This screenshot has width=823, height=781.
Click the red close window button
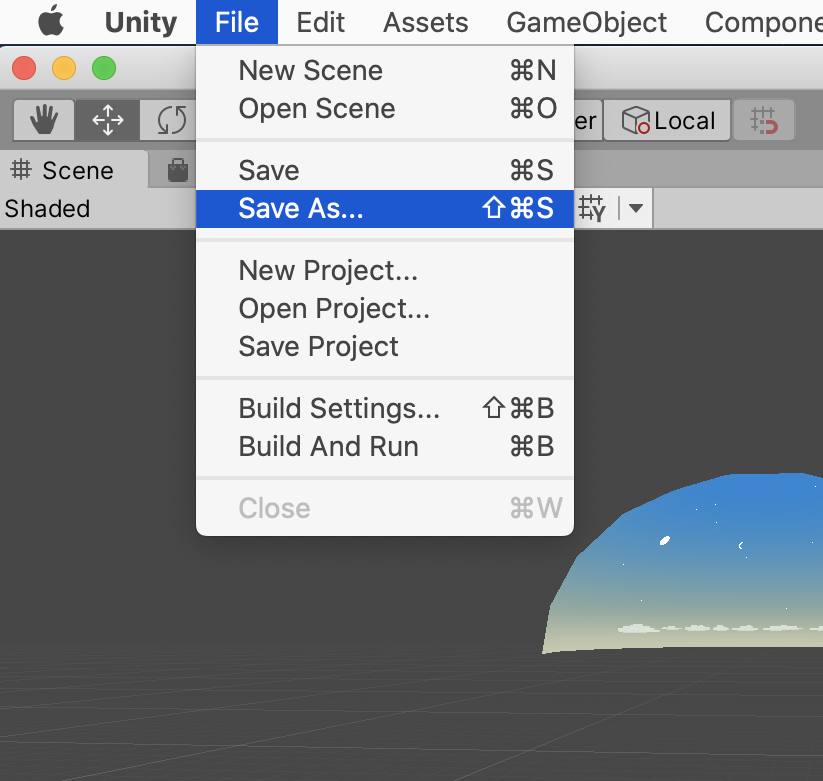(24, 68)
